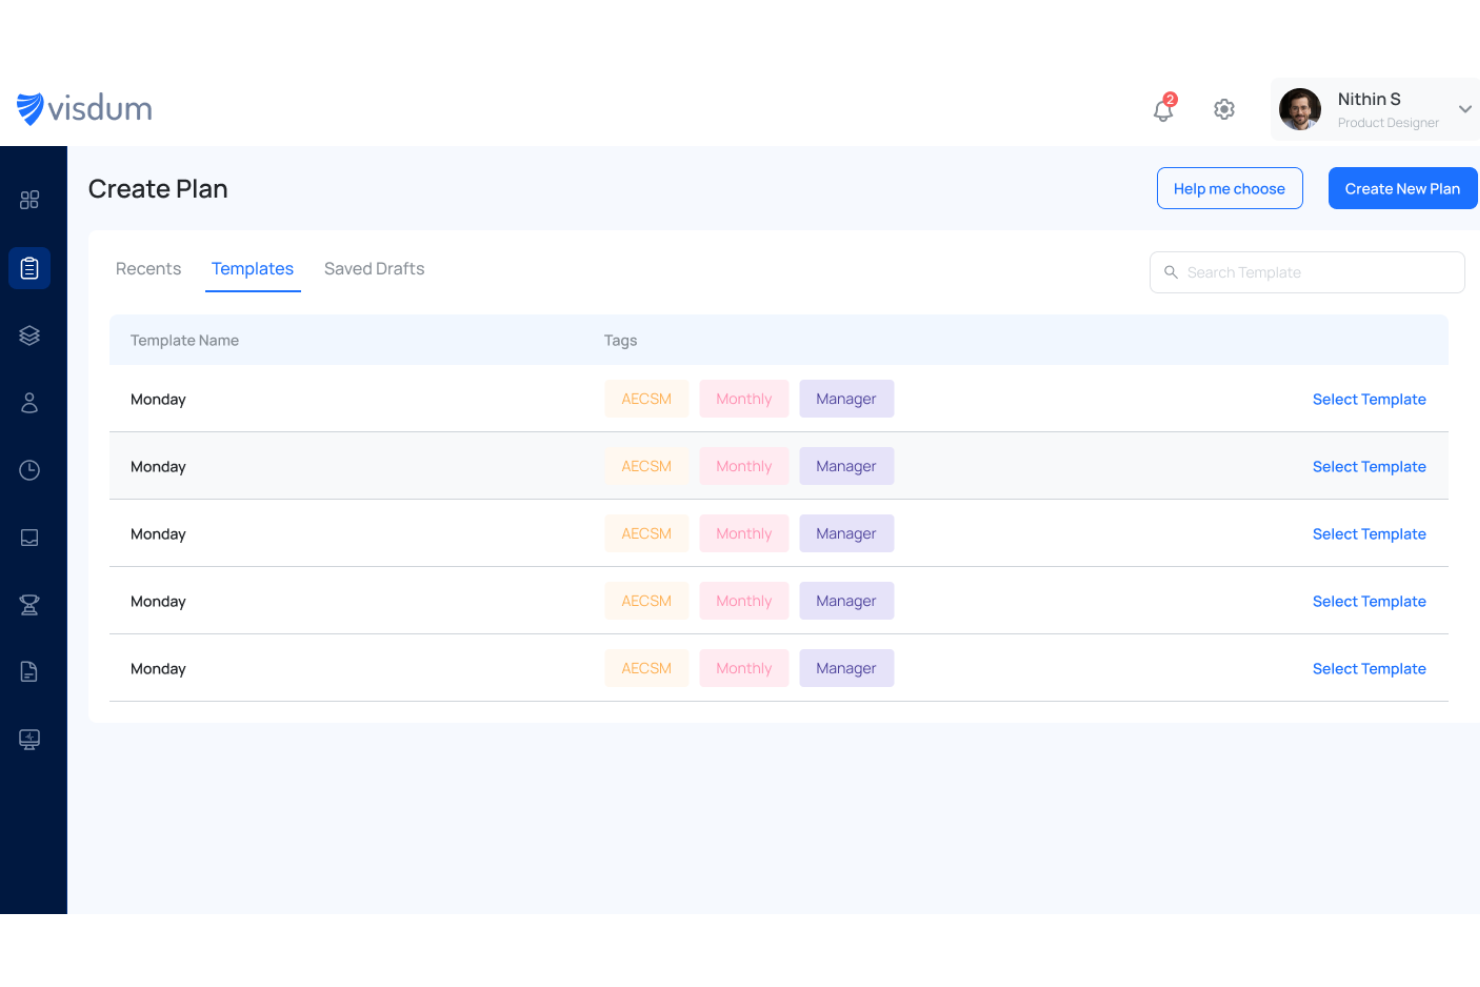This screenshot has height=987, width=1480.
Task: Open the Saved Drafts tab
Action: point(374,268)
